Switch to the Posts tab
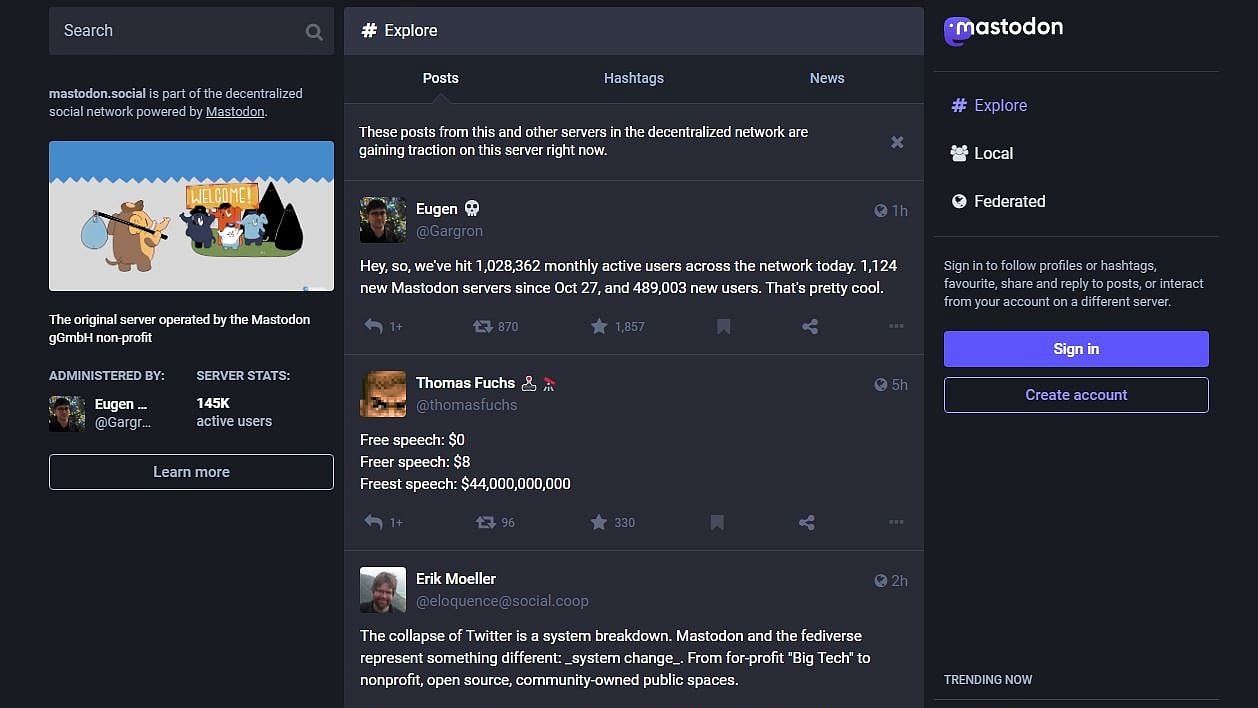Viewport: 1258px width, 708px height. click(440, 78)
